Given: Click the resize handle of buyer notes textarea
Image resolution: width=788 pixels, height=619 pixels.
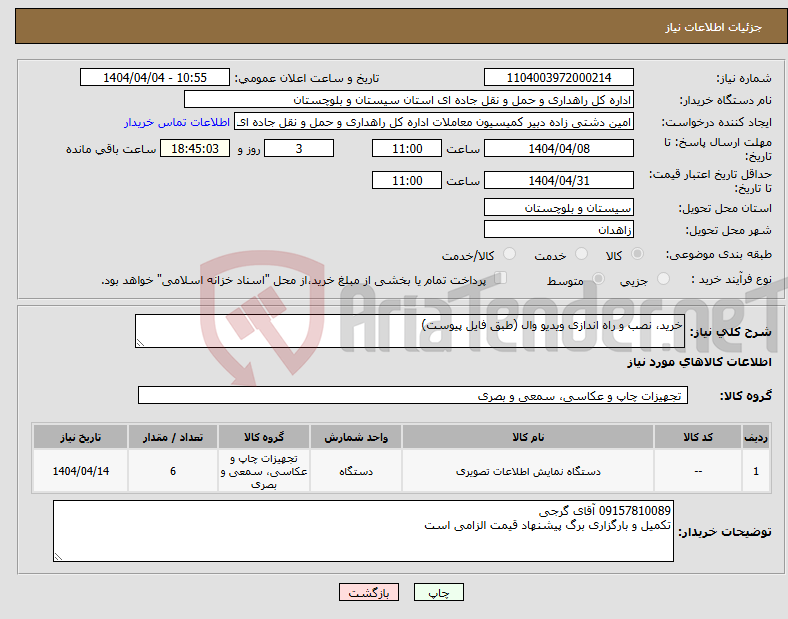Looking at the screenshot, I should (58, 557).
